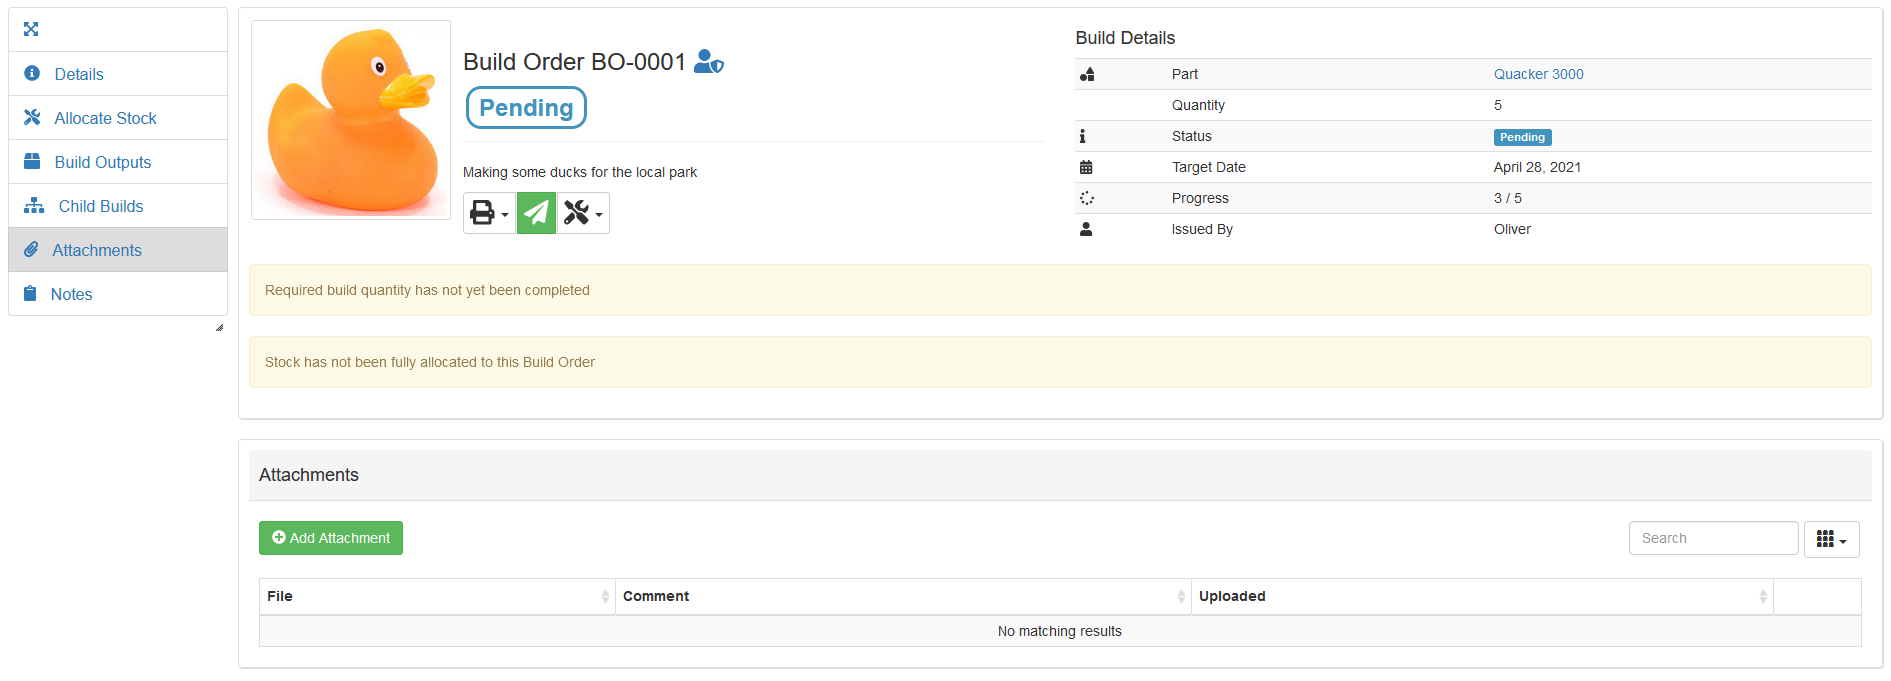Click the Notes clipboard icon
This screenshot has height=681, width=1891.
[30, 294]
